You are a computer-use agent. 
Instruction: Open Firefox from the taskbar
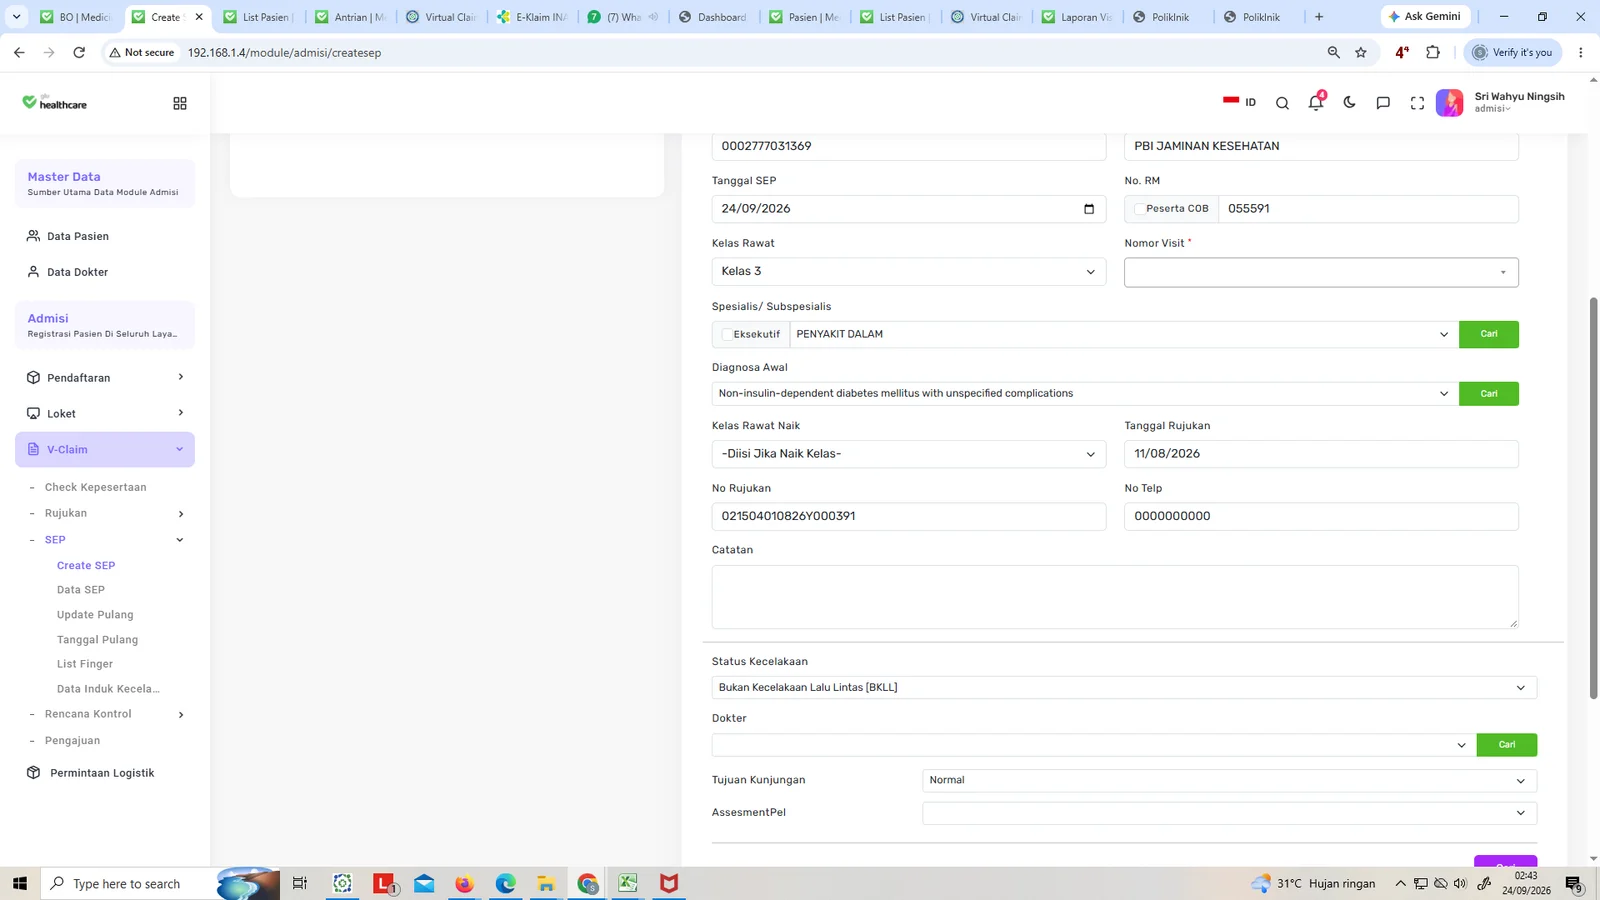(x=464, y=883)
